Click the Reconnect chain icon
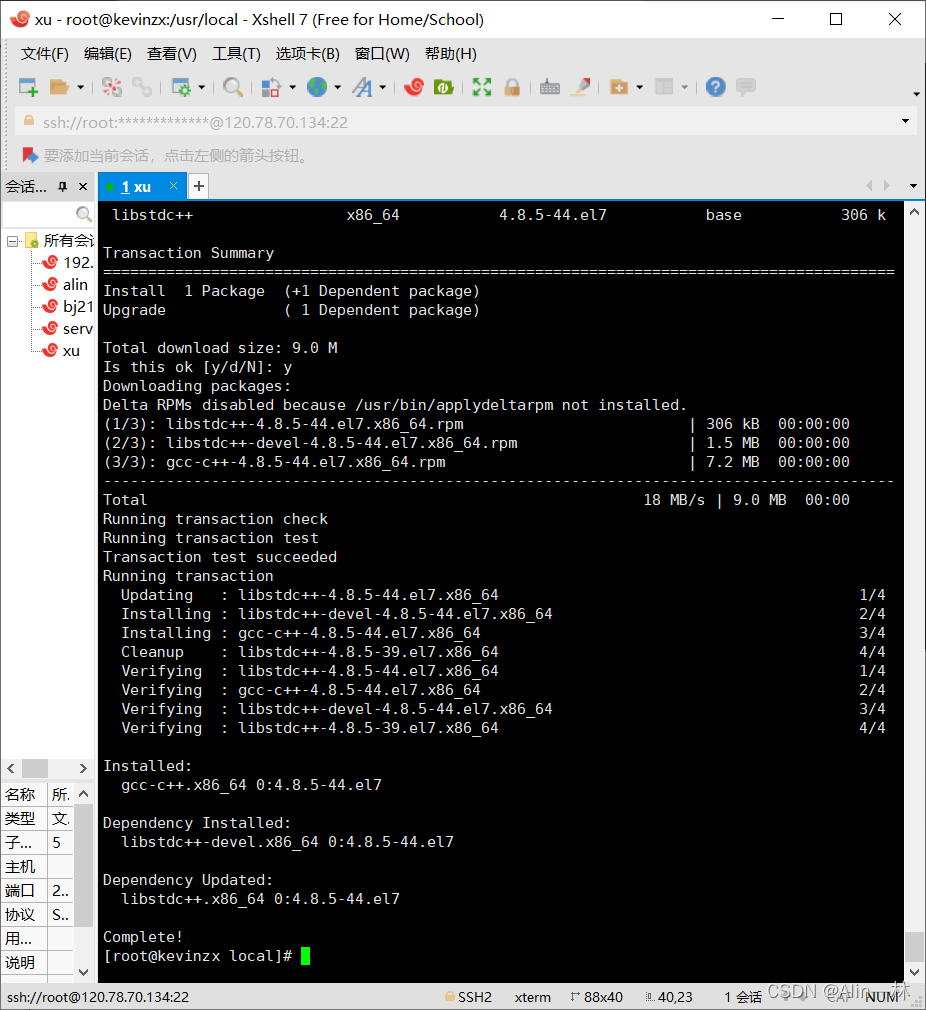The image size is (926, 1010). [142, 87]
